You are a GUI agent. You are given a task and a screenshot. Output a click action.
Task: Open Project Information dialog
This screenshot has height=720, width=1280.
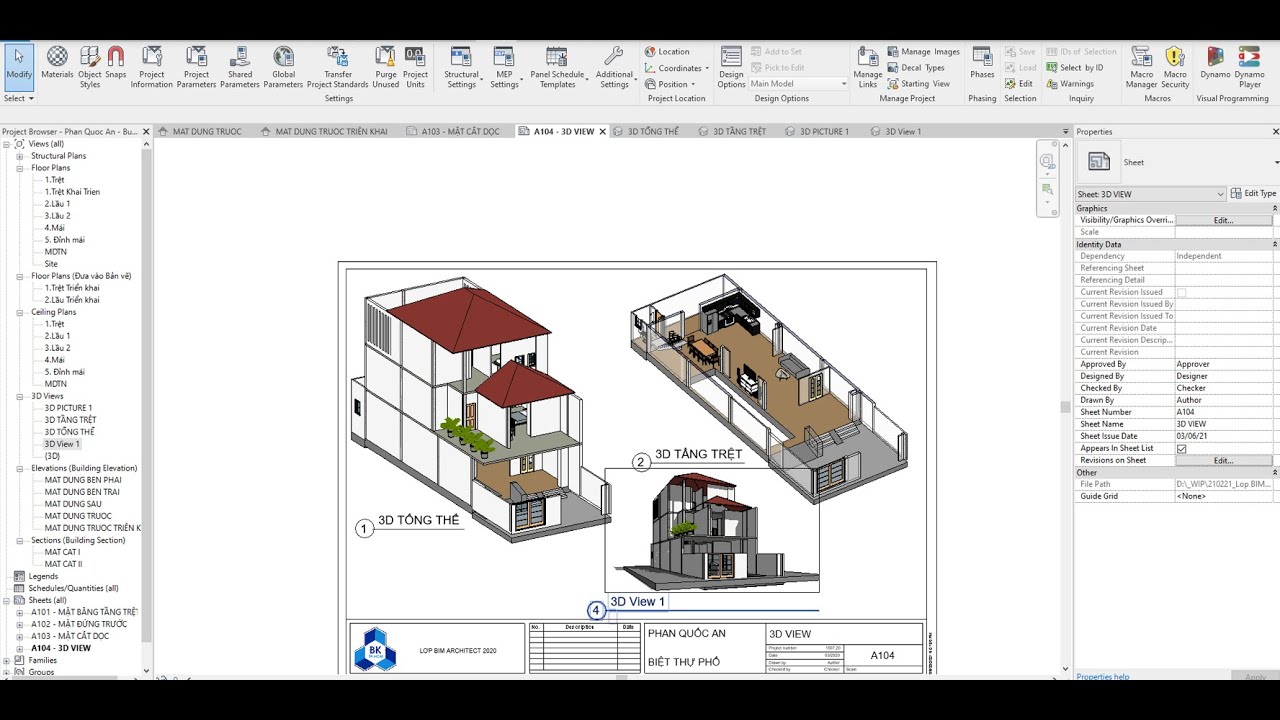tap(152, 66)
